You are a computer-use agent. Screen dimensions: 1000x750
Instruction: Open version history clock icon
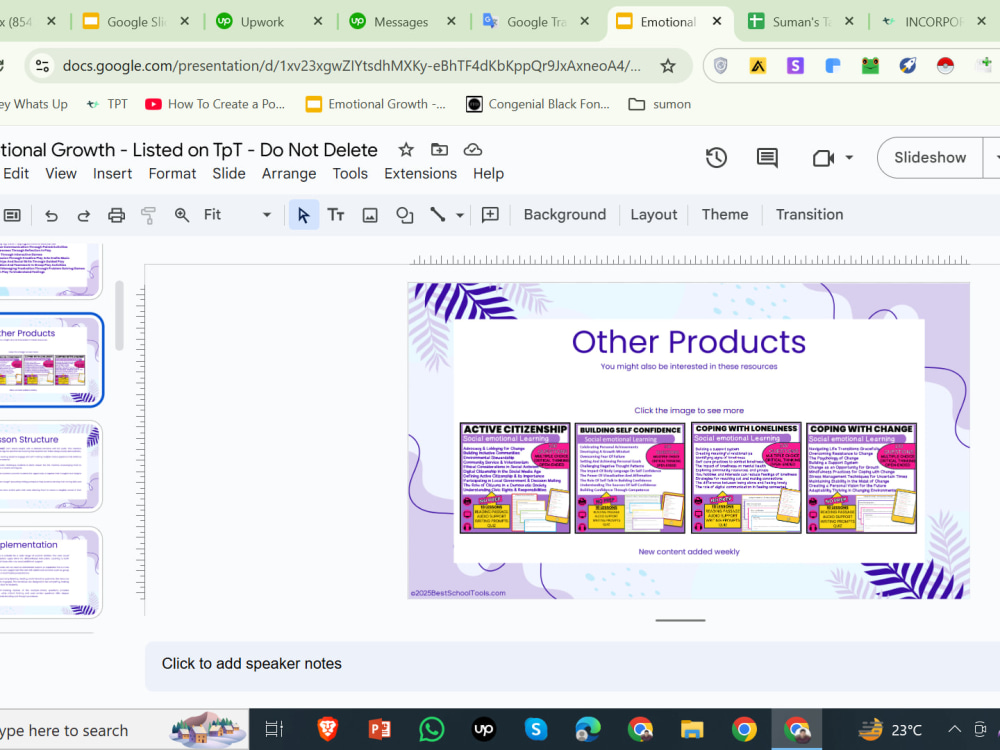(716, 158)
